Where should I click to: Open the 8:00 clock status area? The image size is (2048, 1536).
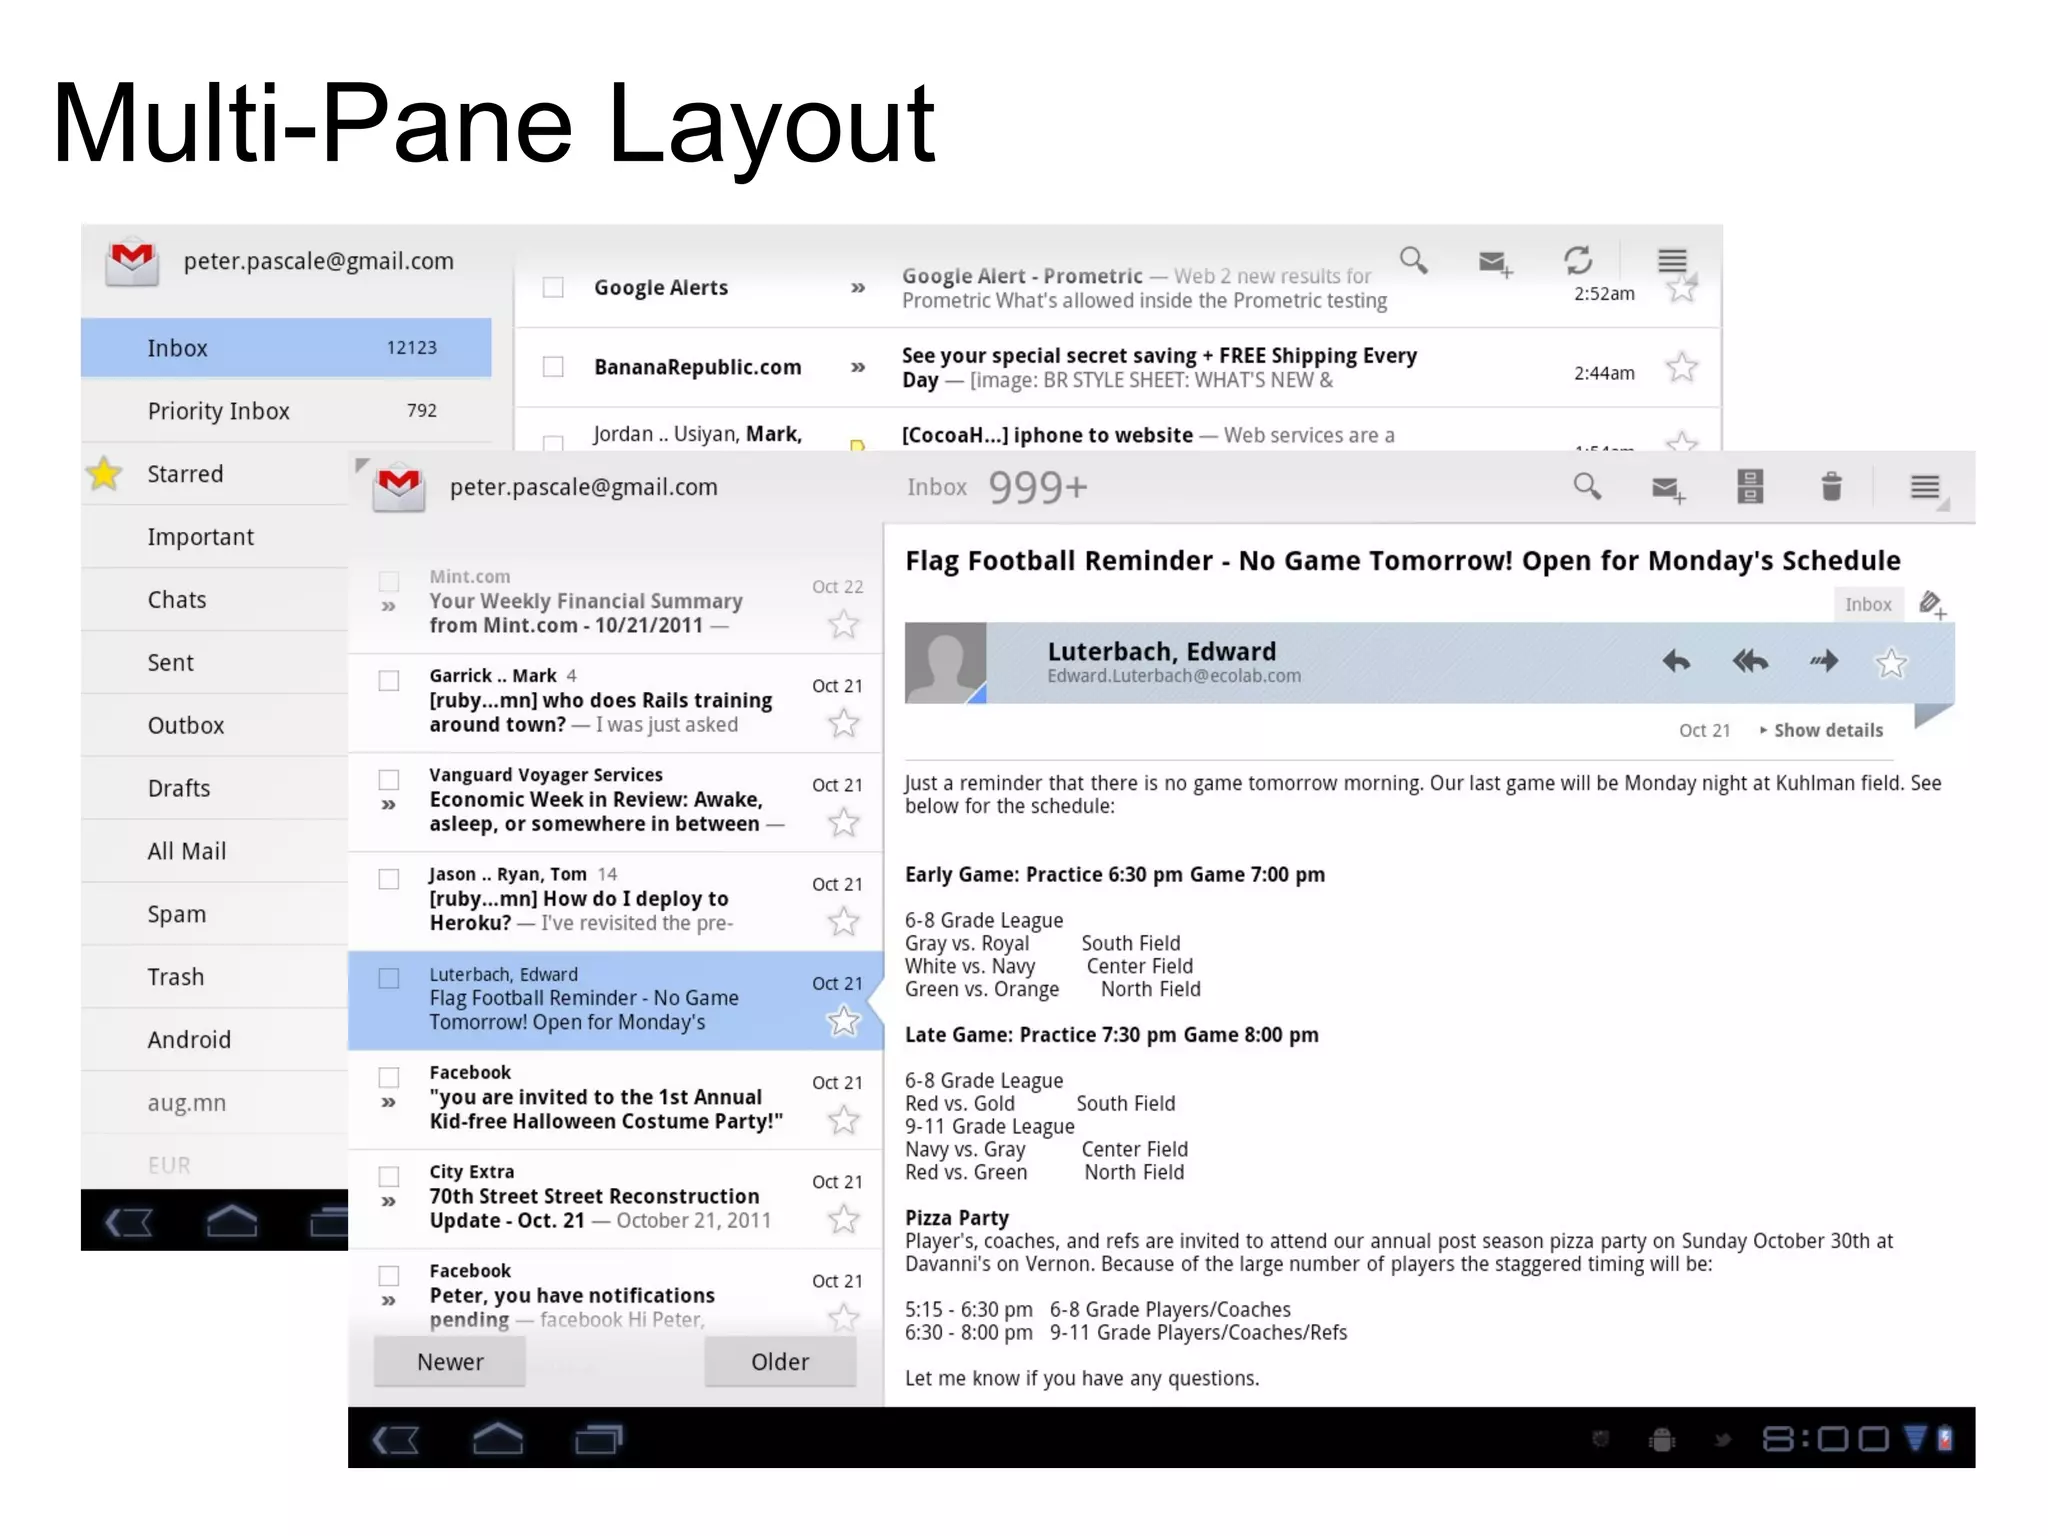click(x=1825, y=1439)
